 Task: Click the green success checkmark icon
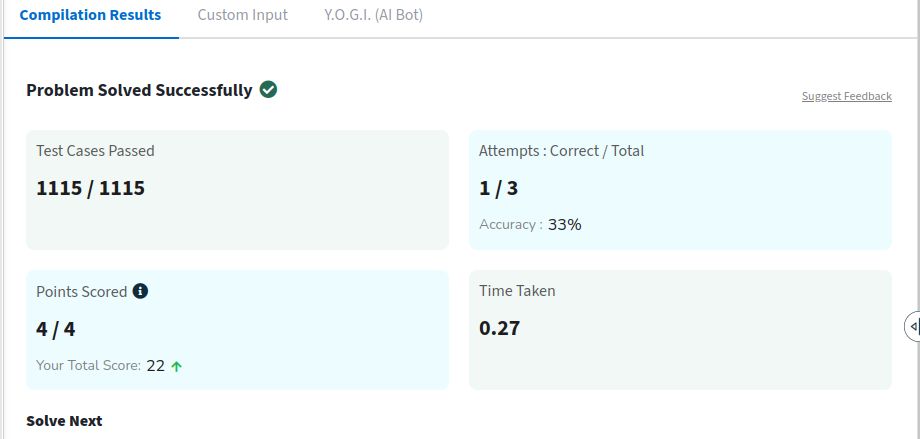(x=268, y=90)
